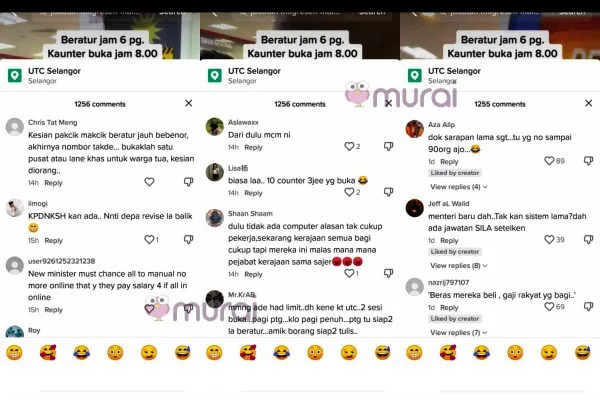Tap heart on Aza Alip's comment
This screenshot has width=600, height=400.
549,161
